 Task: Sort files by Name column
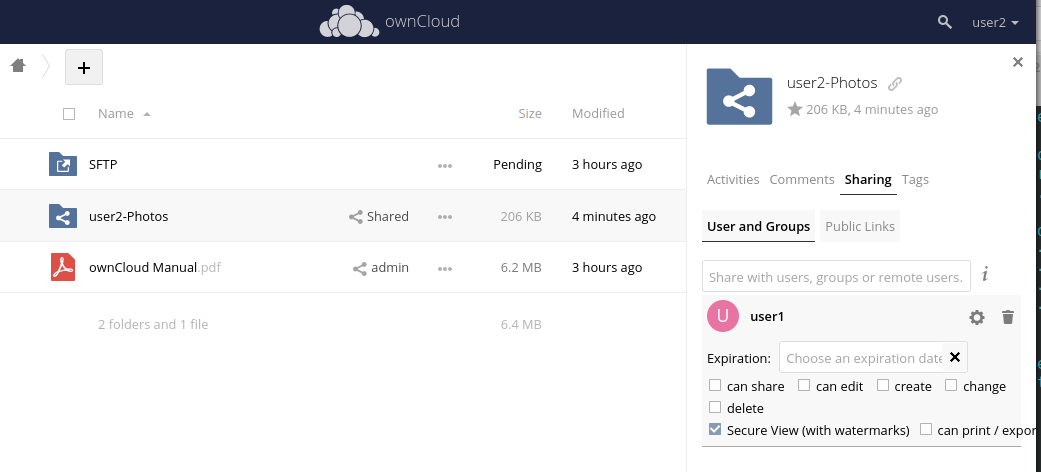coord(116,114)
